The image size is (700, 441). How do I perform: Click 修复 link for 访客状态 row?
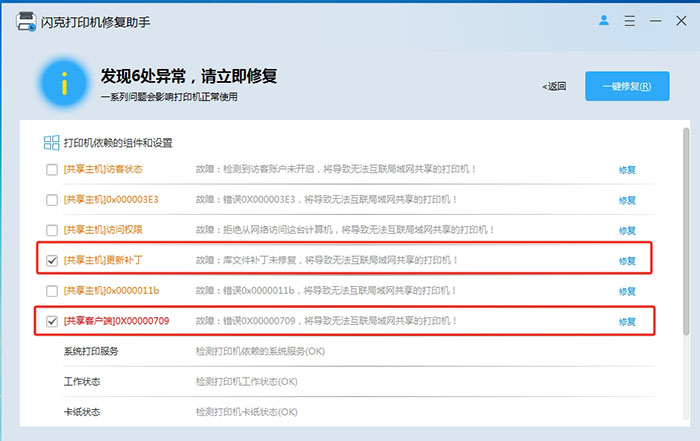pyautogui.click(x=627, y=170)
